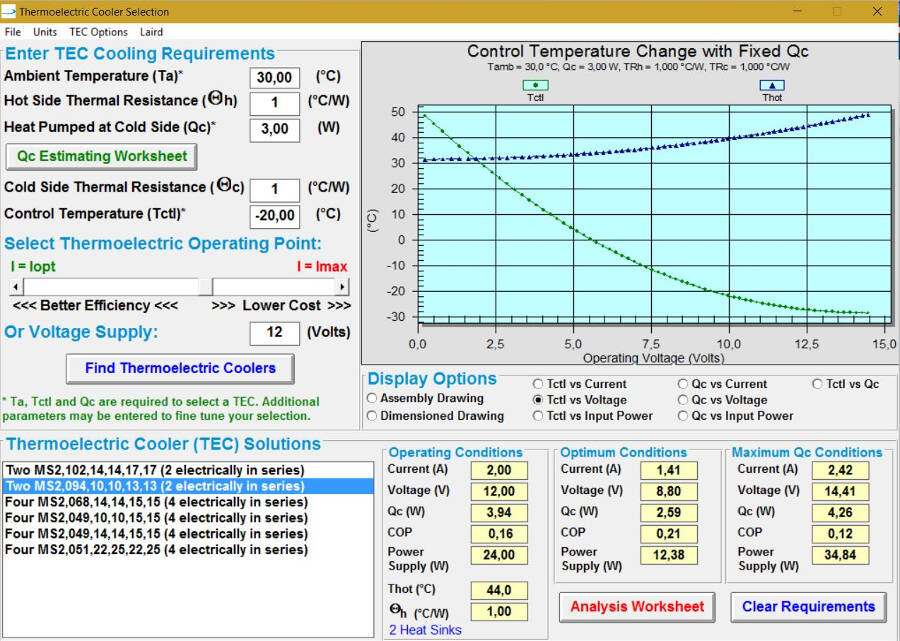This screenshot has height=641, width=900.
Task: Click Cold Side Thermal Resistance field
Action: 274,189
